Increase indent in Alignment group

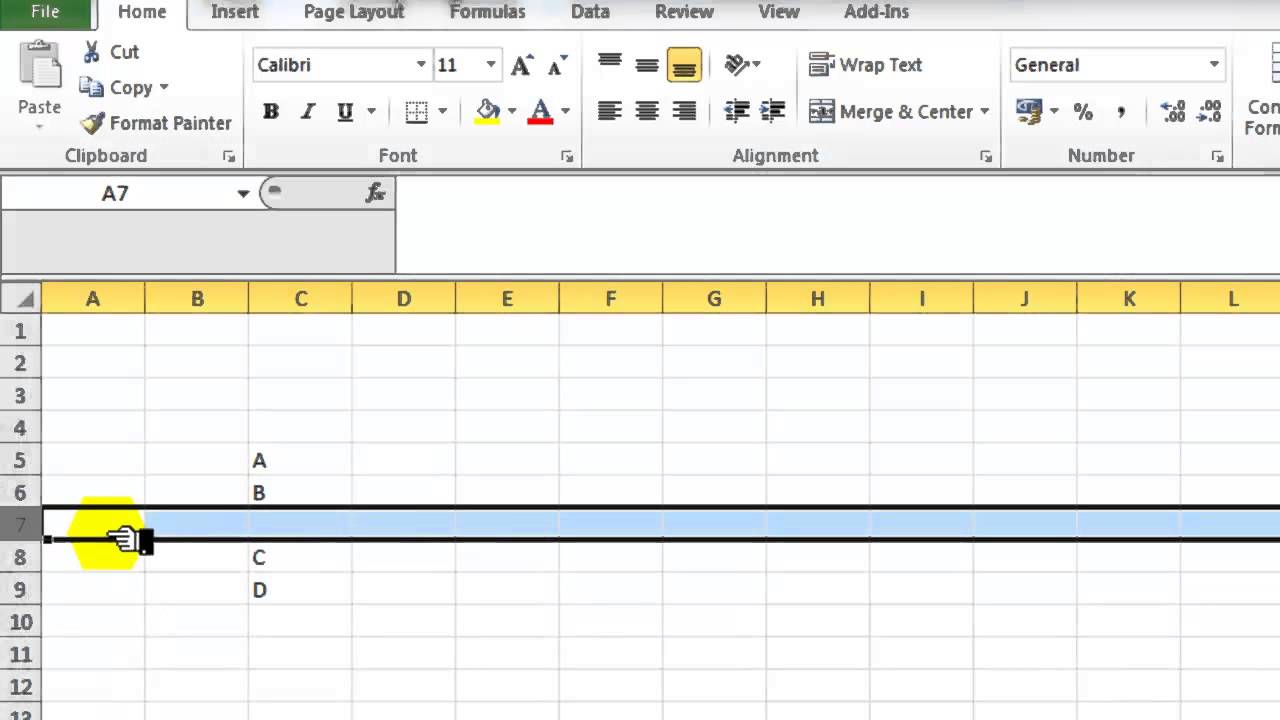point(772,111)
